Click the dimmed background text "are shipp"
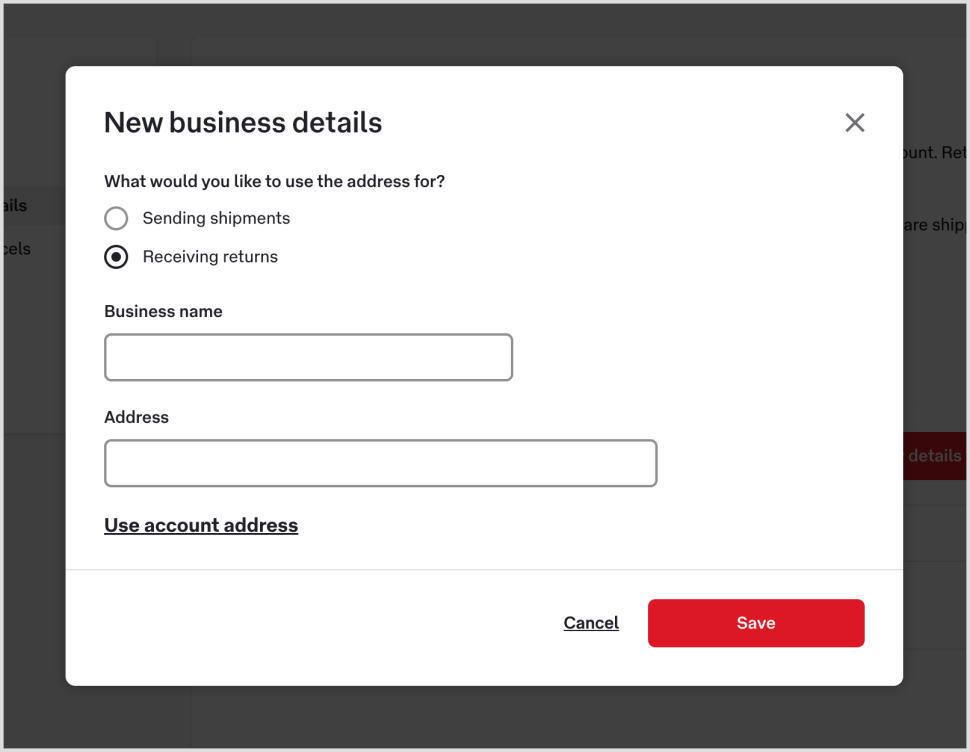Image resolution: width=970 pixels, height=752 pixels. click(x=934, y=225)
